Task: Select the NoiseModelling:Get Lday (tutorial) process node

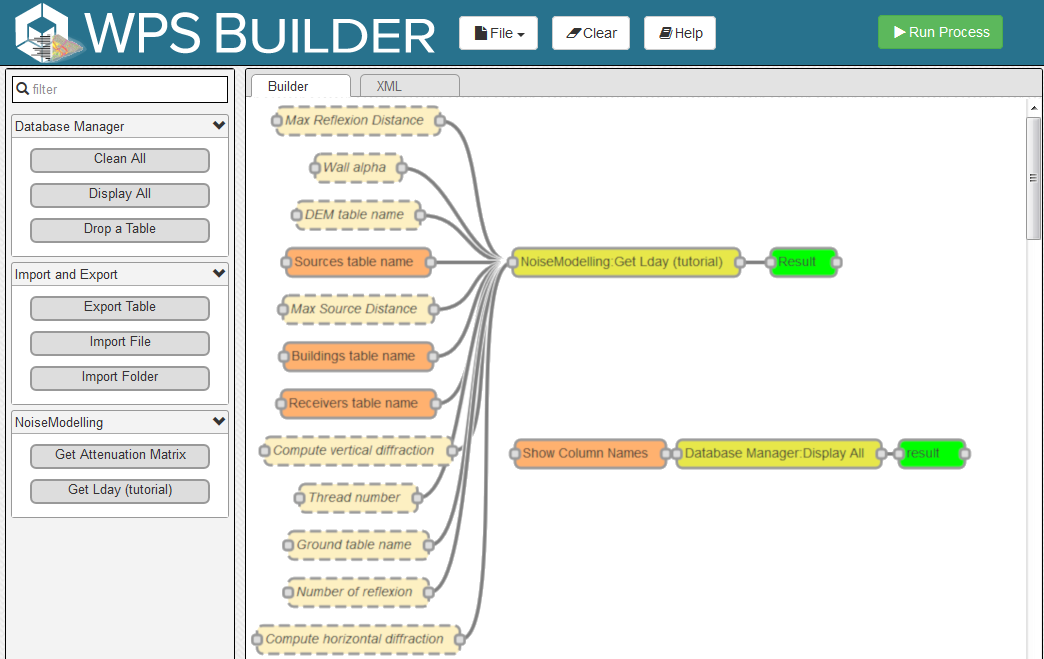Action: click(x=621, y=262)
